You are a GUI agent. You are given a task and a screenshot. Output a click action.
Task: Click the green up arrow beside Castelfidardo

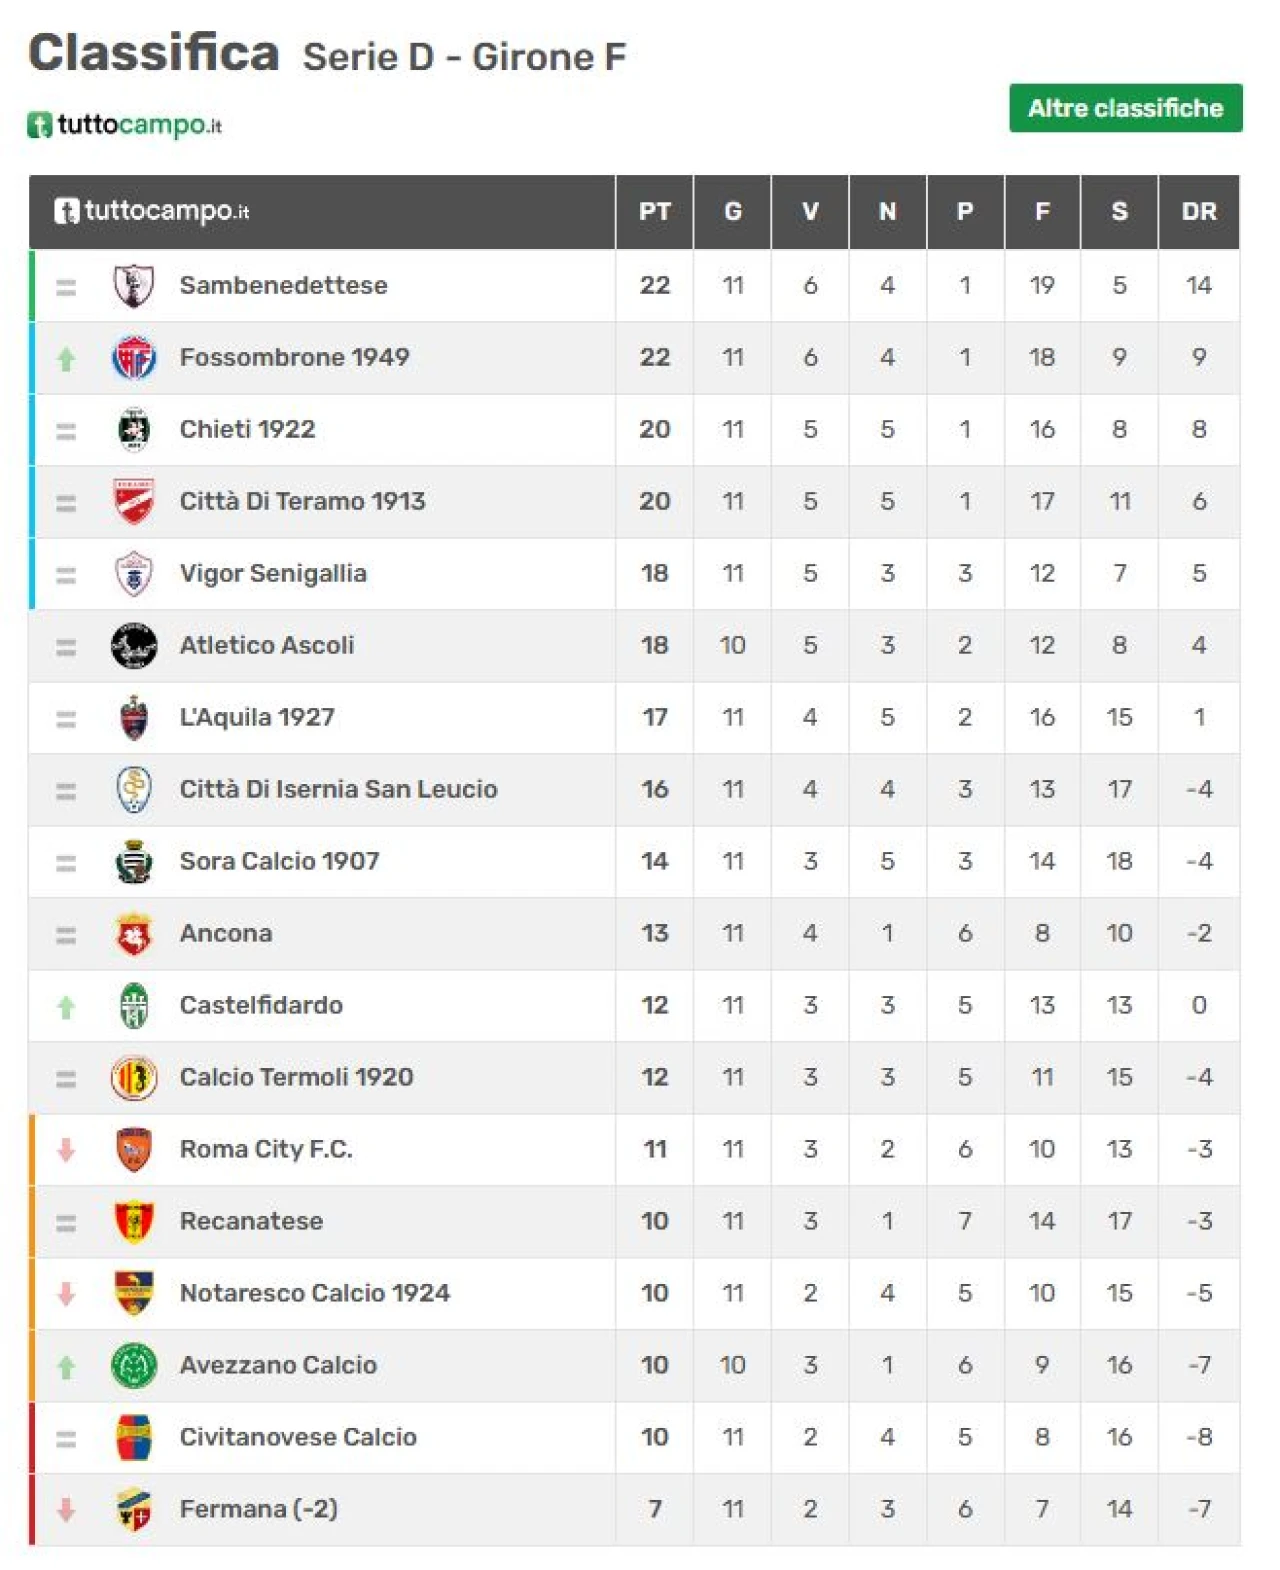[66, 1006]
